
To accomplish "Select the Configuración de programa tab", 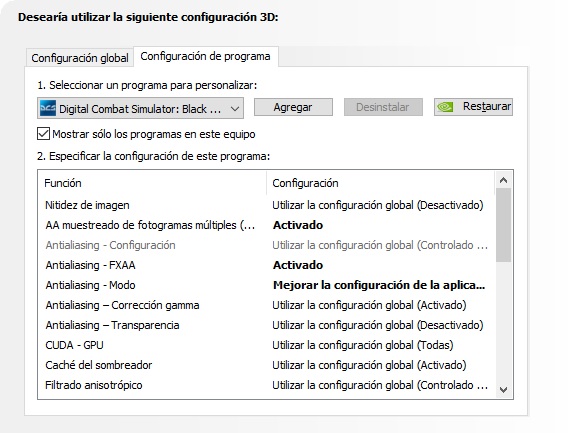I will pos(205,57).
